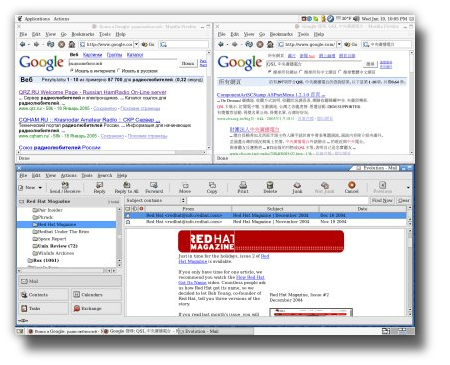Click the Stop icon in left Firefox window
This screenshot has height=365, width=450.
[x=61, y=44]
